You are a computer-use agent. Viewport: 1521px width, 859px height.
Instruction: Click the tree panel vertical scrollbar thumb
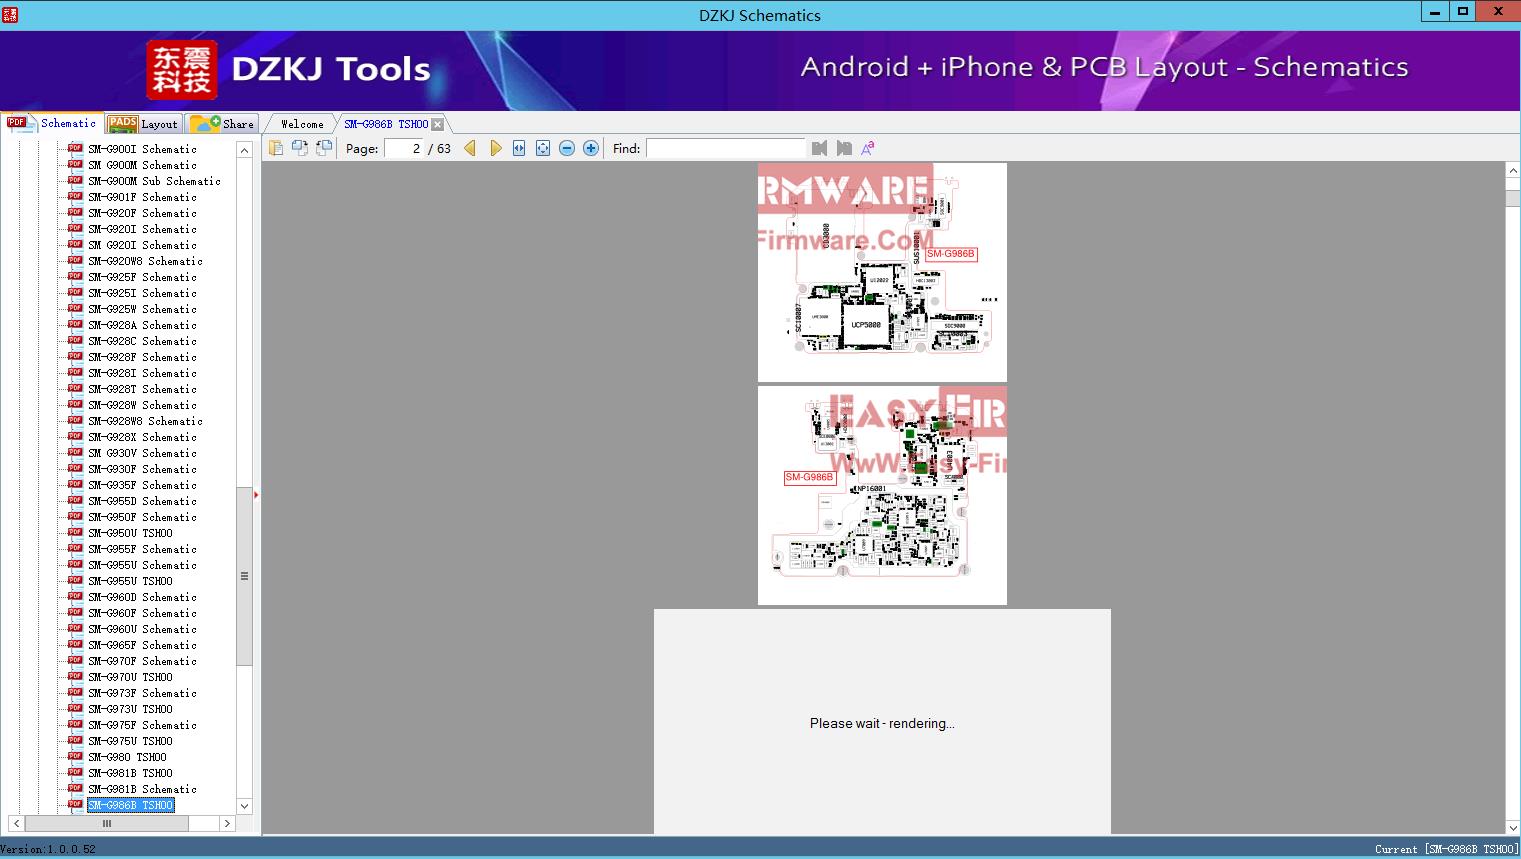pyautogui.click(x=244, y=576)
